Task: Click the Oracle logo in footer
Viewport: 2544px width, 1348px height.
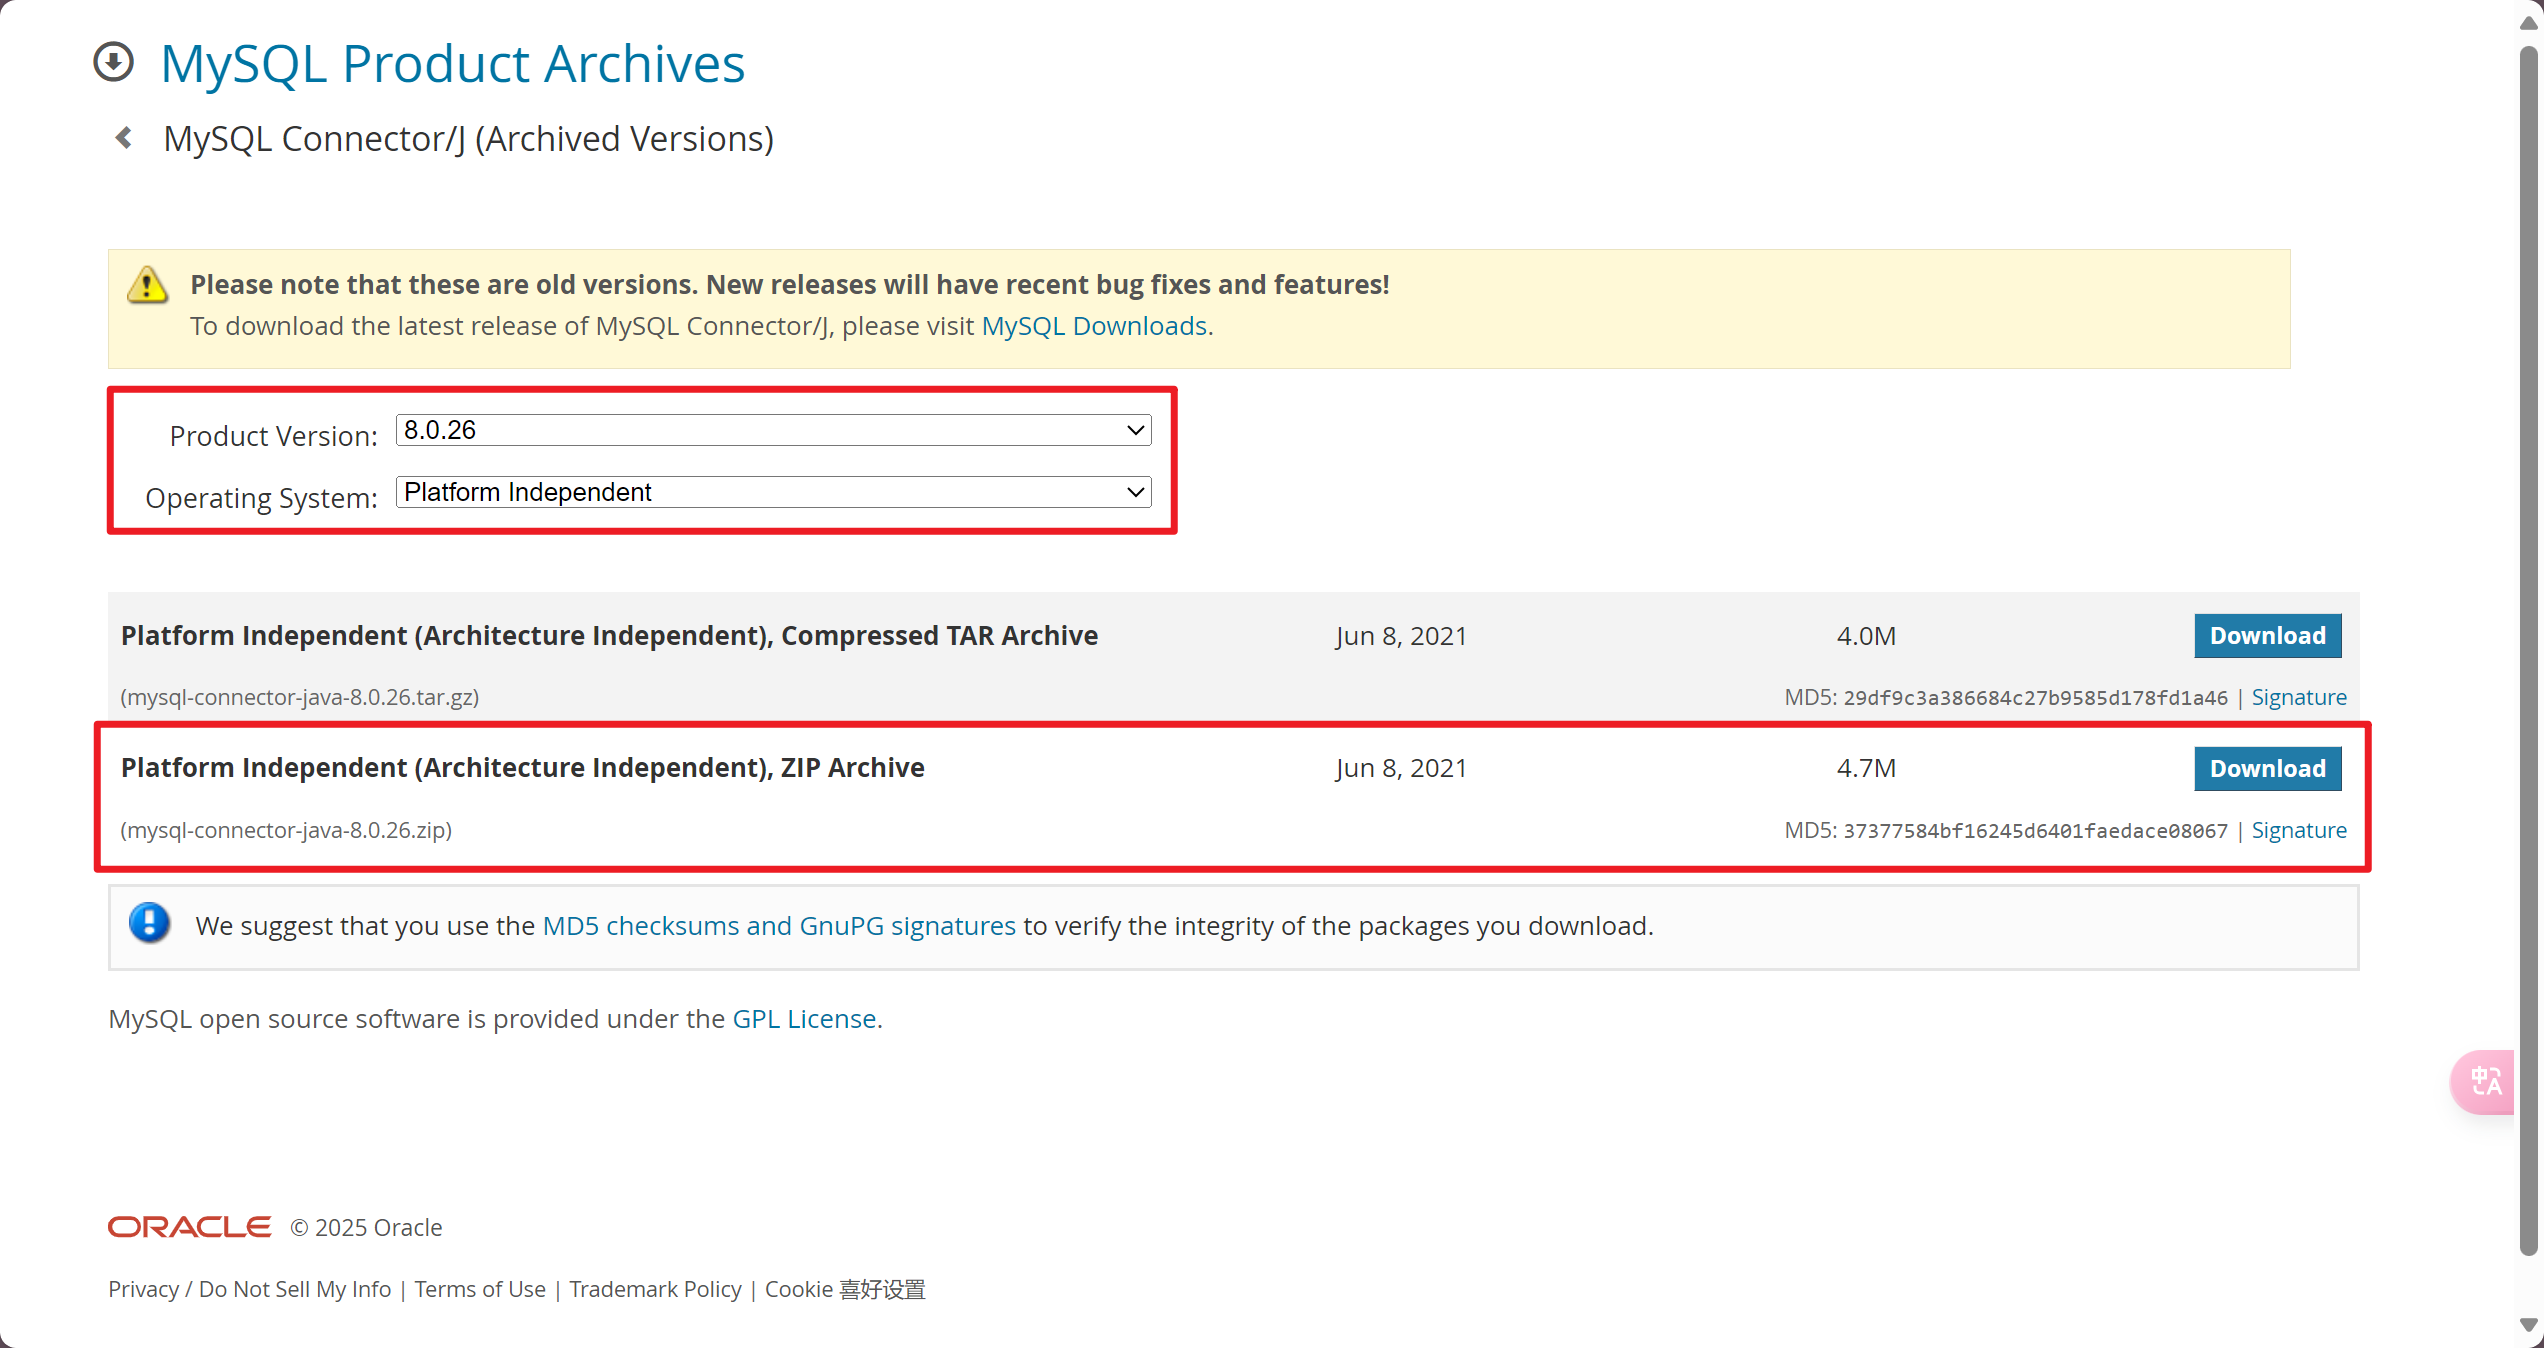Action: click(x=190, y=1227)
